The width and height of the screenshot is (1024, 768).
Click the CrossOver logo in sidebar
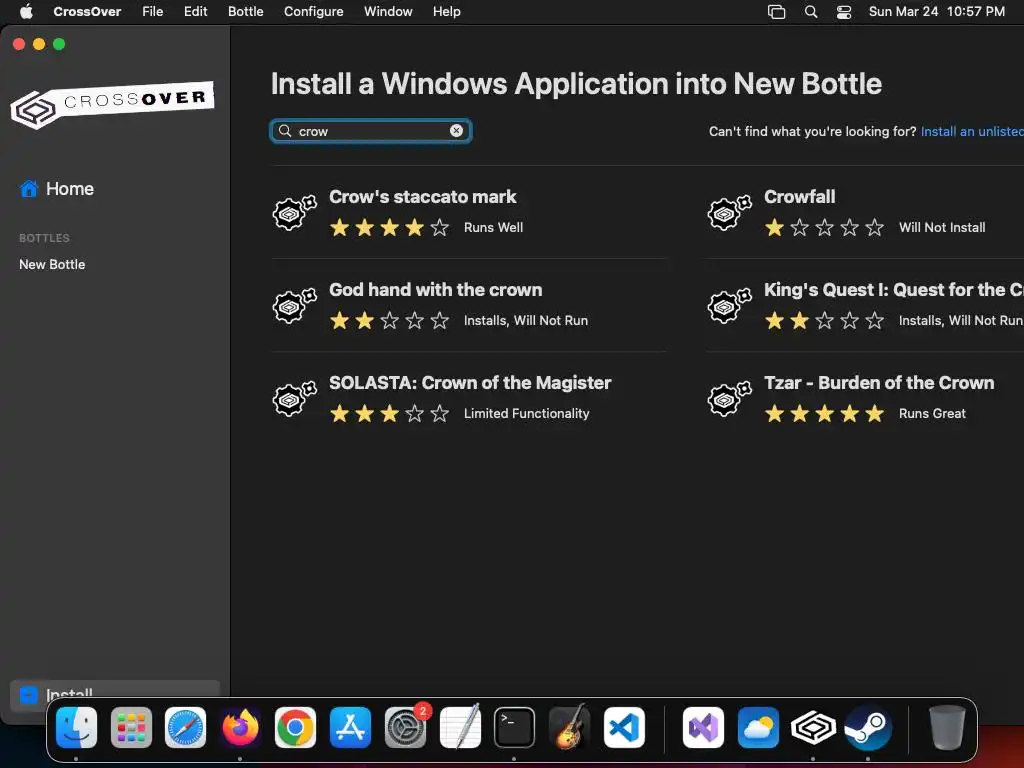click(112, 104)
